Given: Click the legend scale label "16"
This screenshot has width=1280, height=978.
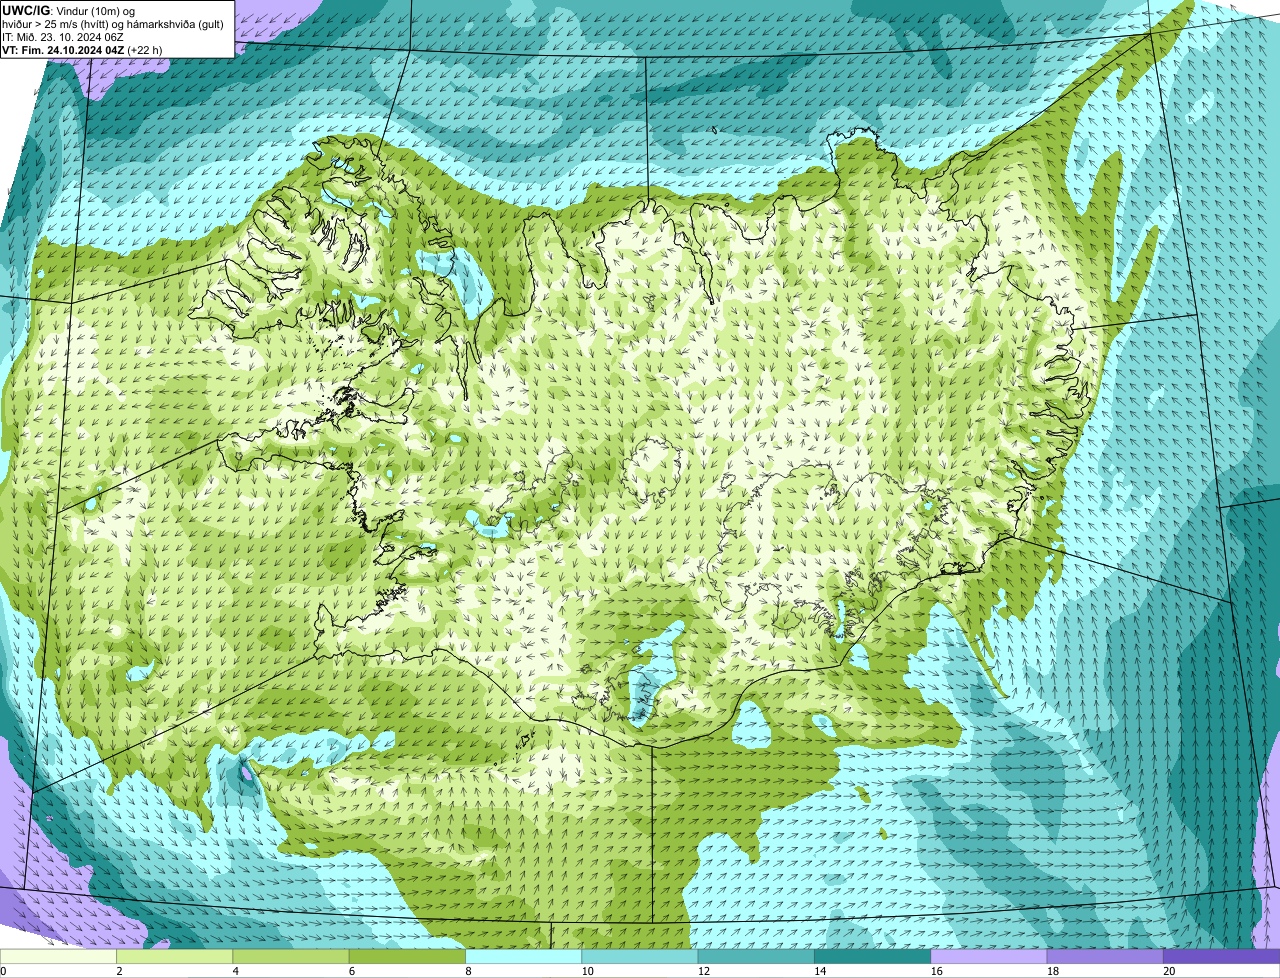Looking at the screenshot, I should (x=936, y=971).
